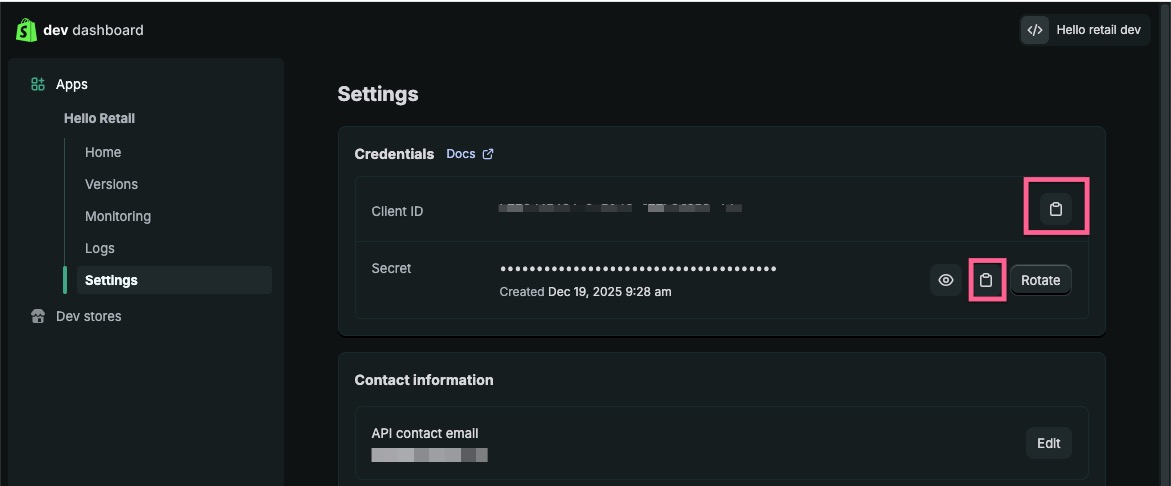
Task: Rotate the app secret
Action: pos(1040,280)
